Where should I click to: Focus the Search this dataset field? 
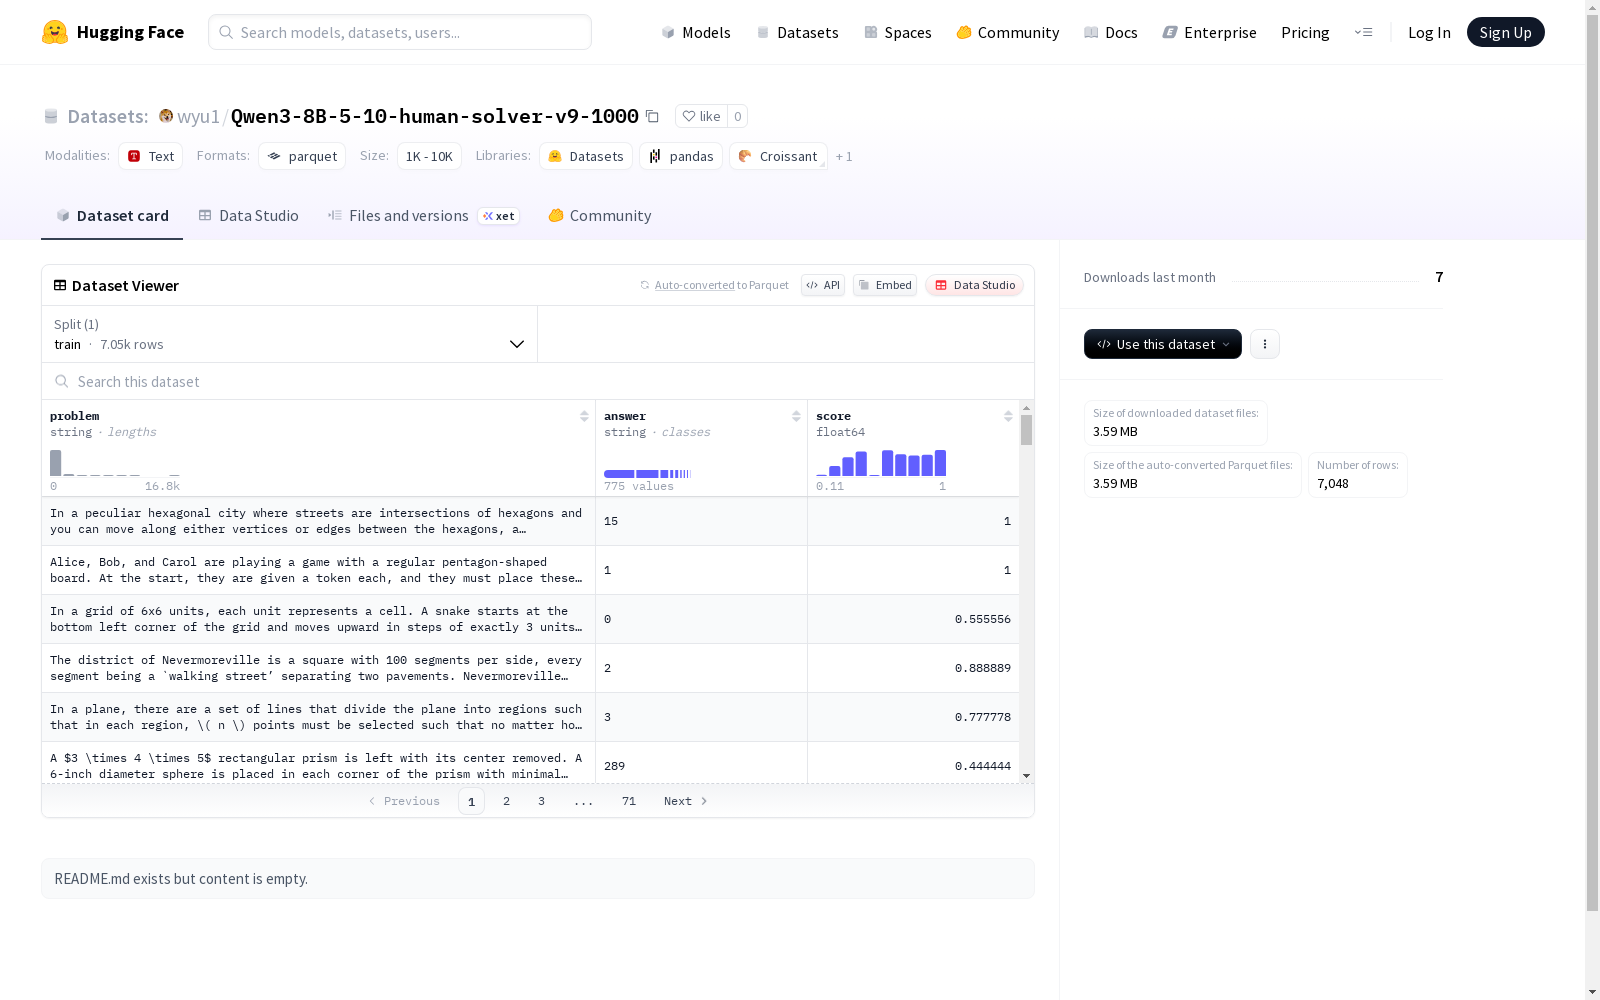(538, 381)
